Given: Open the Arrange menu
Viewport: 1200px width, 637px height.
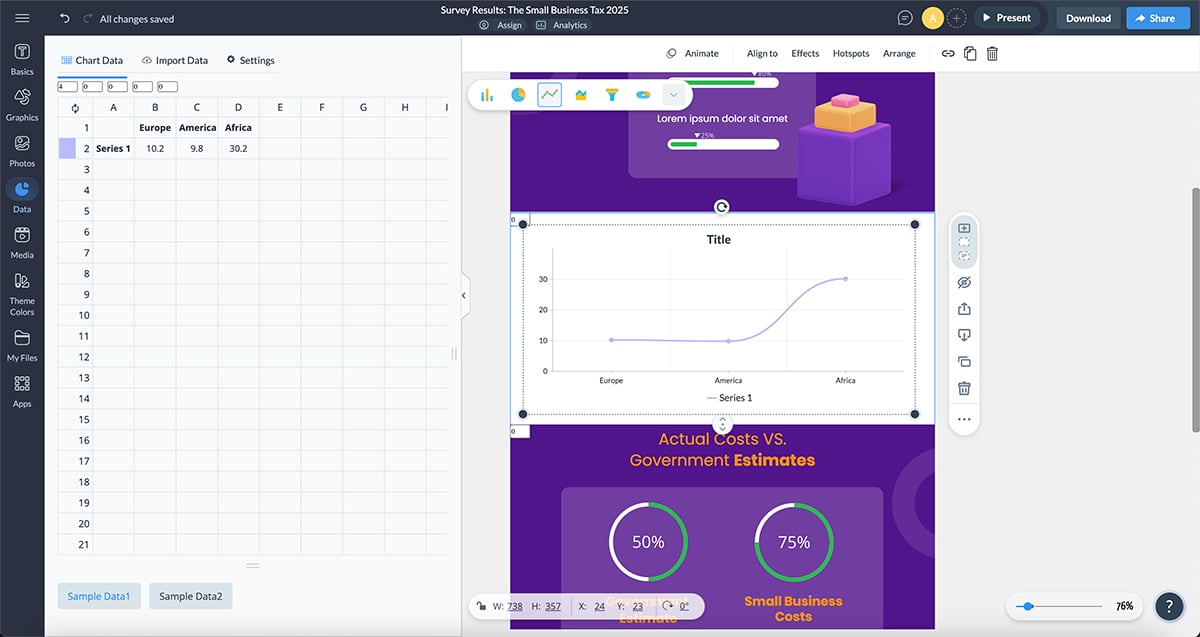Looking at the screenshot, I should pyautogui.click(x=898, y=53).
